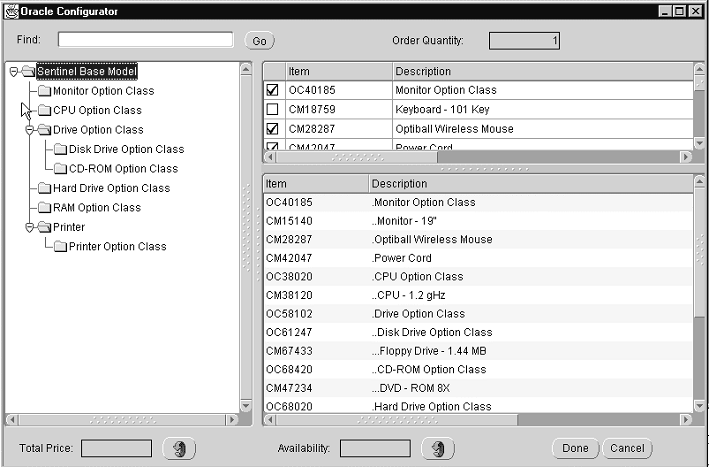Click the OC61247 Disk Drive Option Class row

pyautogui.click(x=478, y=332)
